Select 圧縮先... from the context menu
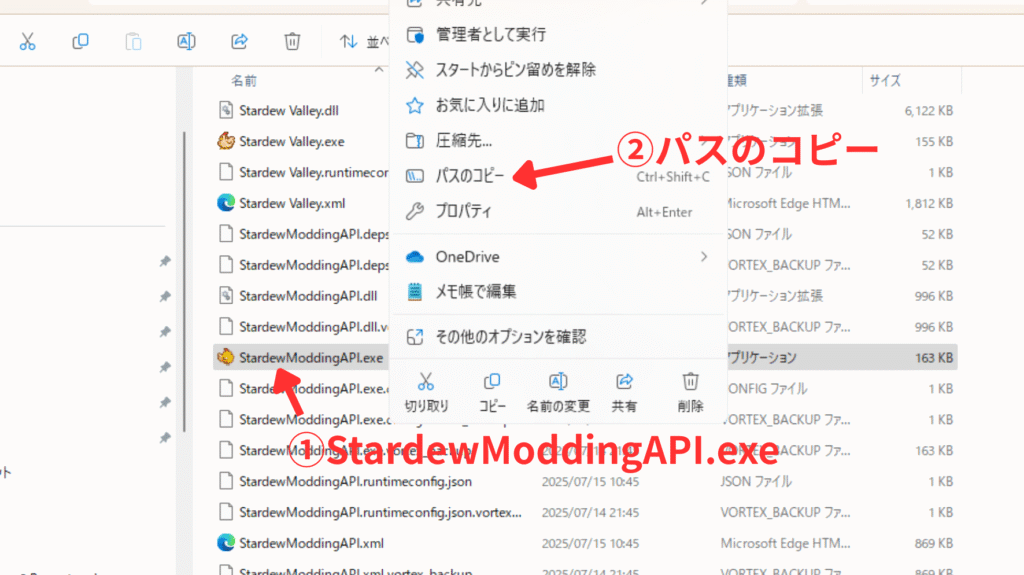The width and height of the screenshot is (1024, 575). click(x=558, y=140)
